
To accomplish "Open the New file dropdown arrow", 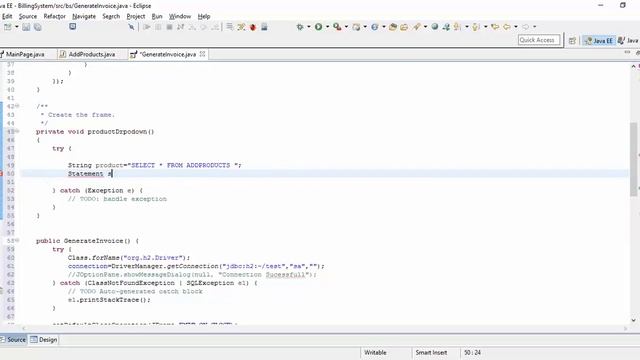I will coord(16,27).
